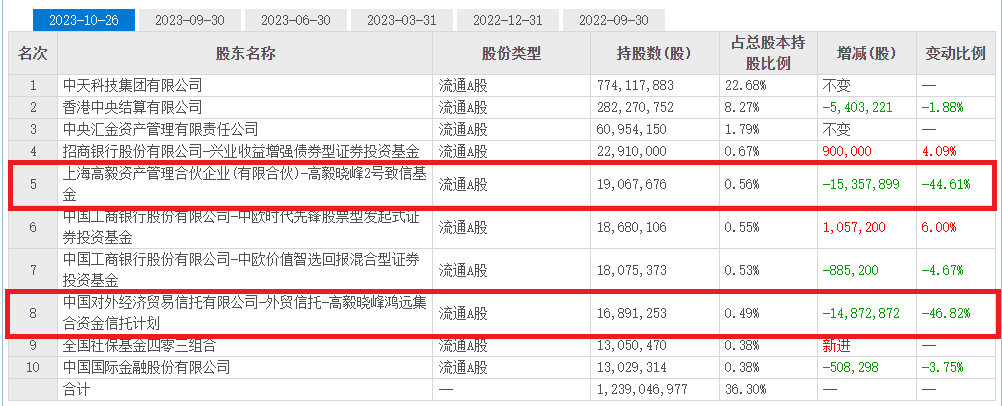This screenshot has height=406, width=1002.
Task: Click red change value 1,057,200
Action: [x=853, y=227]
